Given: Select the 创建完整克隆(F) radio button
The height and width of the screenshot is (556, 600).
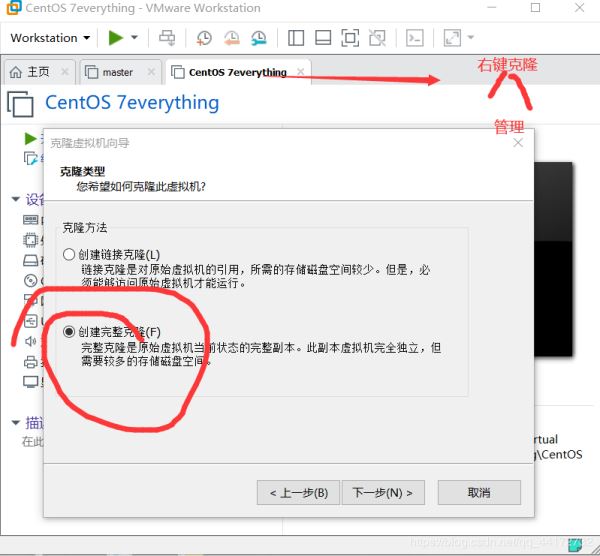Looking at the screenshot, I should click(69, 332).
